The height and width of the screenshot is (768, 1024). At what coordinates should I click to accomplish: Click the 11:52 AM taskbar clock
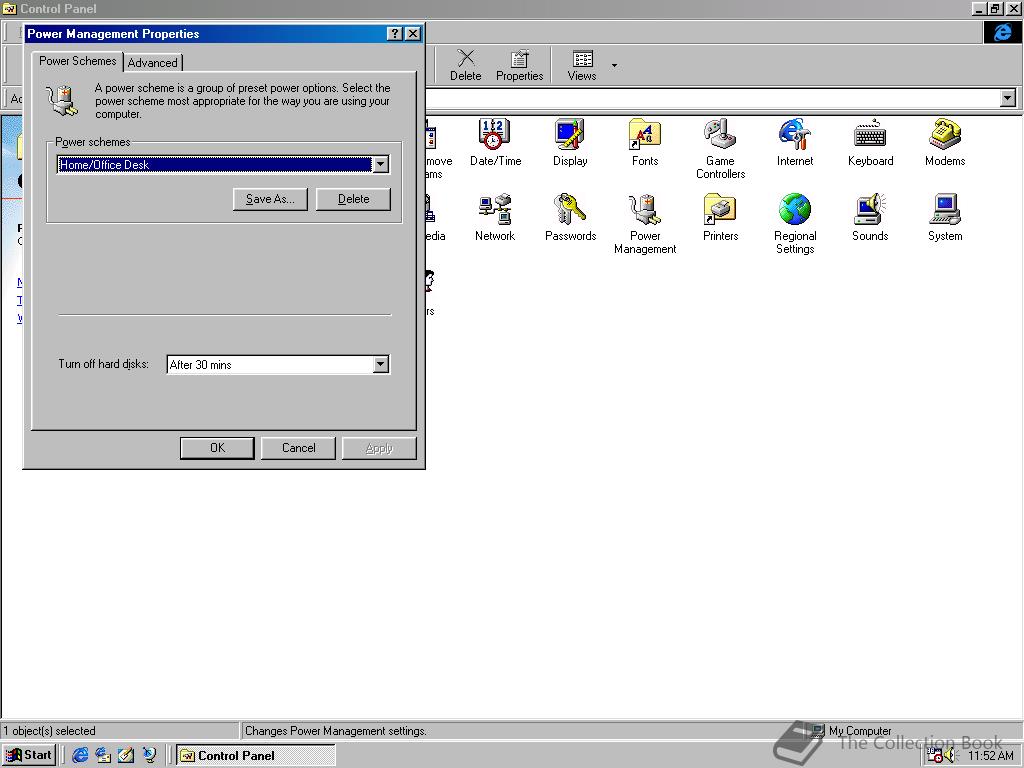click(x=990, y=756)
